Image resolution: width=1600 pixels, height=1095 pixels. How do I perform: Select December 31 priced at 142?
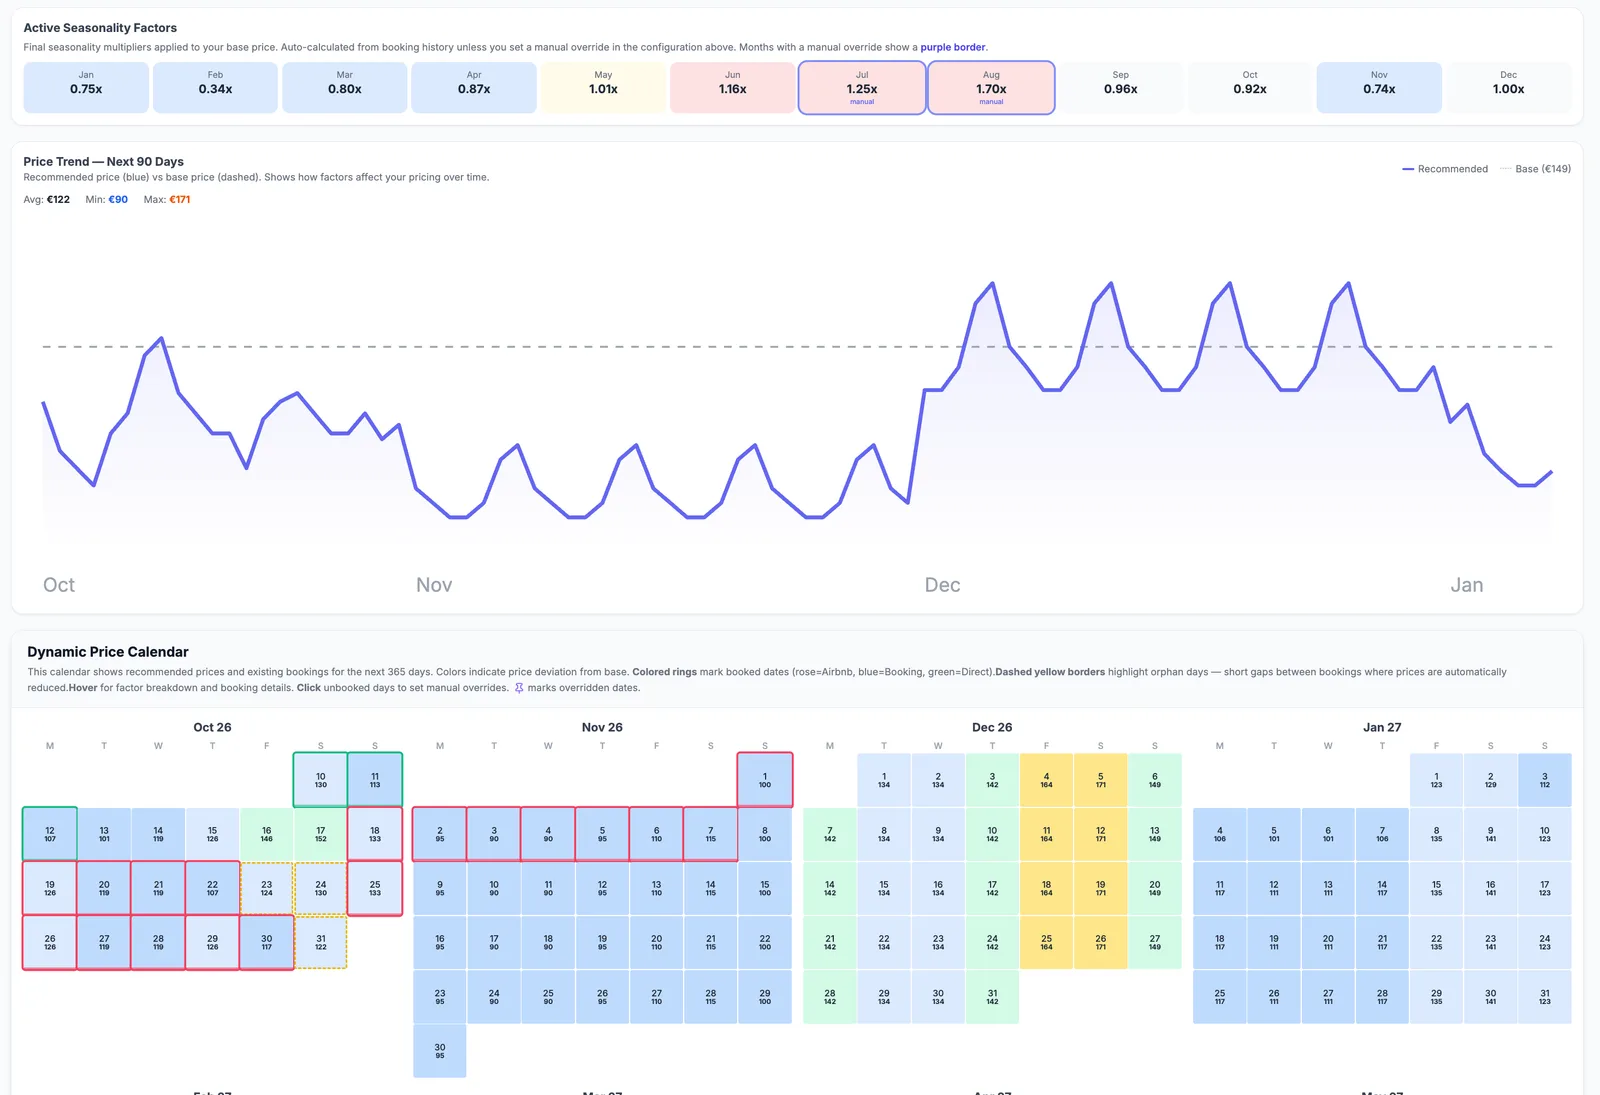pyautogui.click(x=992, y=996)
